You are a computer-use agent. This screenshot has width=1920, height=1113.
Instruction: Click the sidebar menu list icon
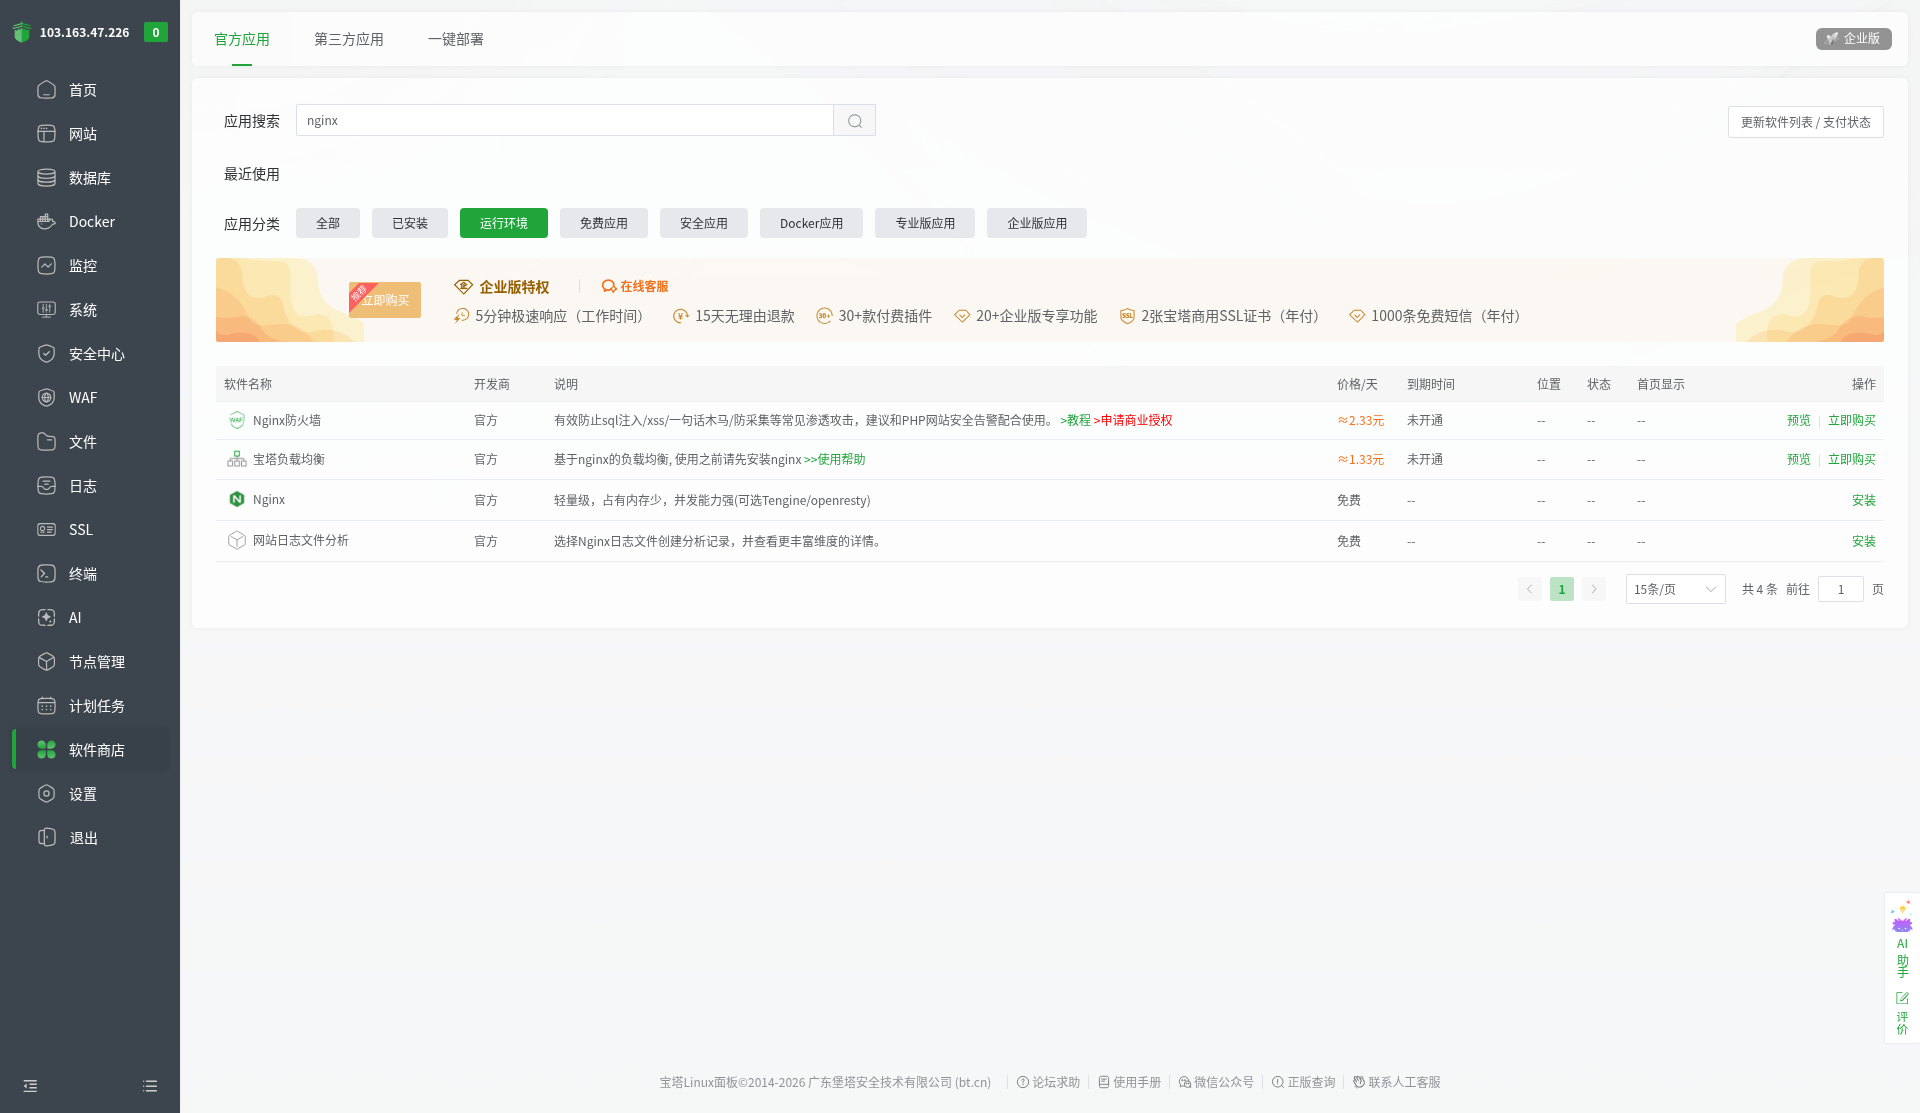point(150,1086)
